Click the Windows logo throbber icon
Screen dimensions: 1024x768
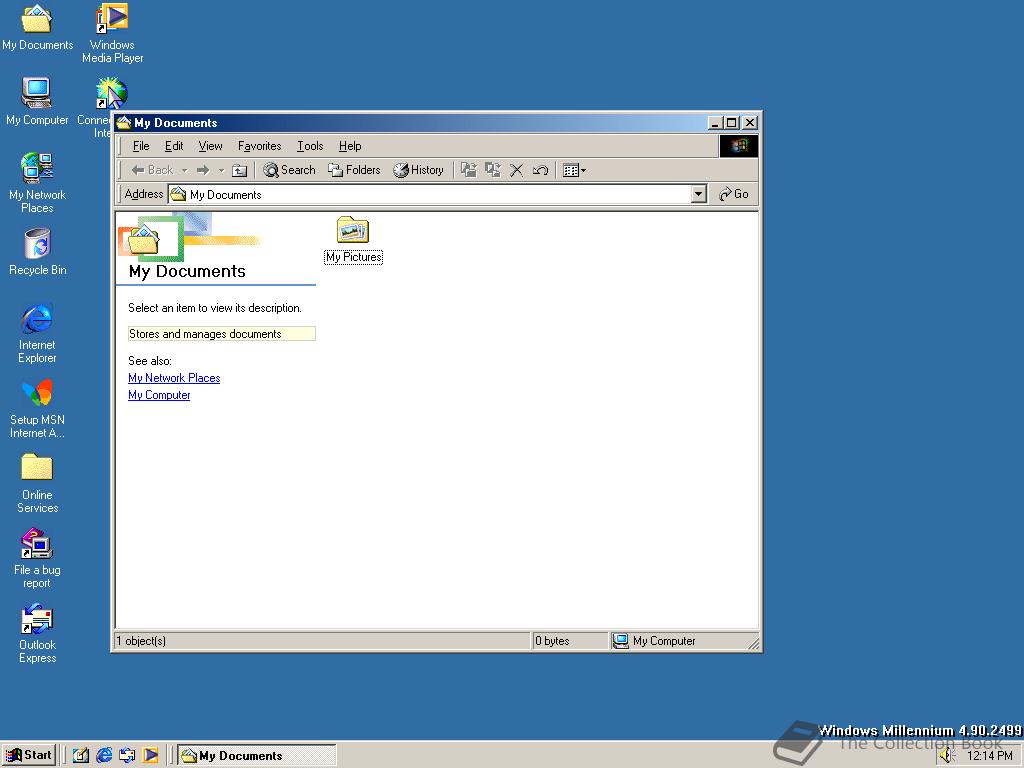pos(739,146)
